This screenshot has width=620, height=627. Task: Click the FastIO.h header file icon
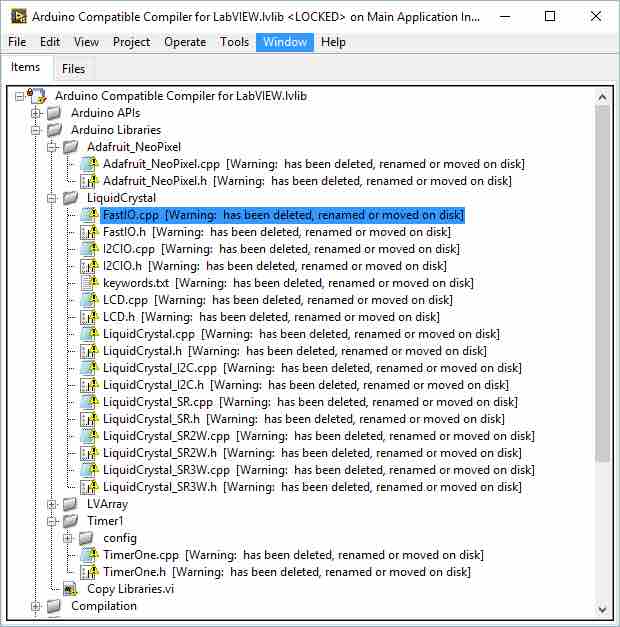point(89,232)
